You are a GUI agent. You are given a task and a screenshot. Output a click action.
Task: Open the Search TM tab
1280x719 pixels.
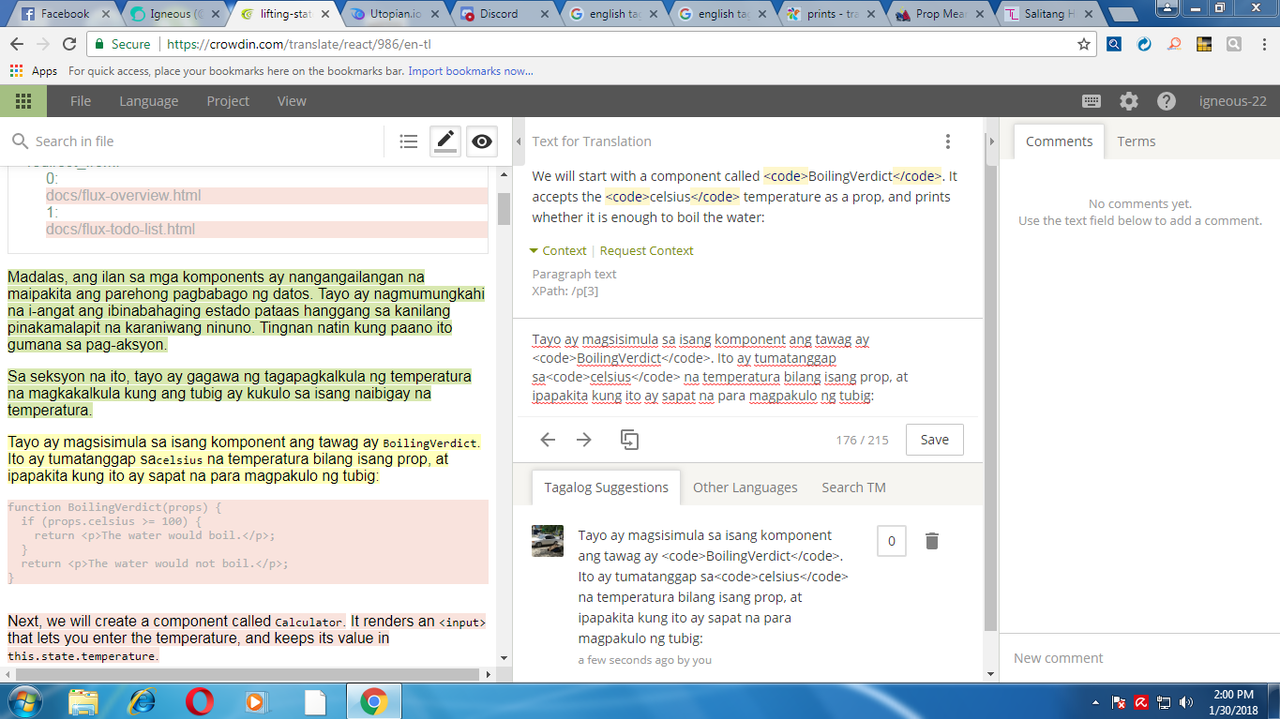[854, 487]
